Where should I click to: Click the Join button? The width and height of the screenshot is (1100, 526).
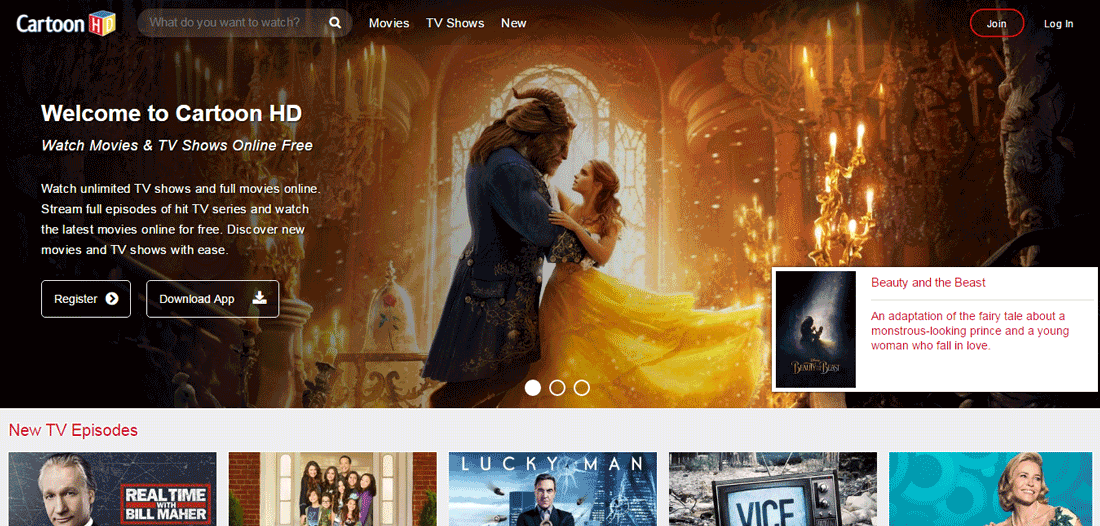point(996,23)
